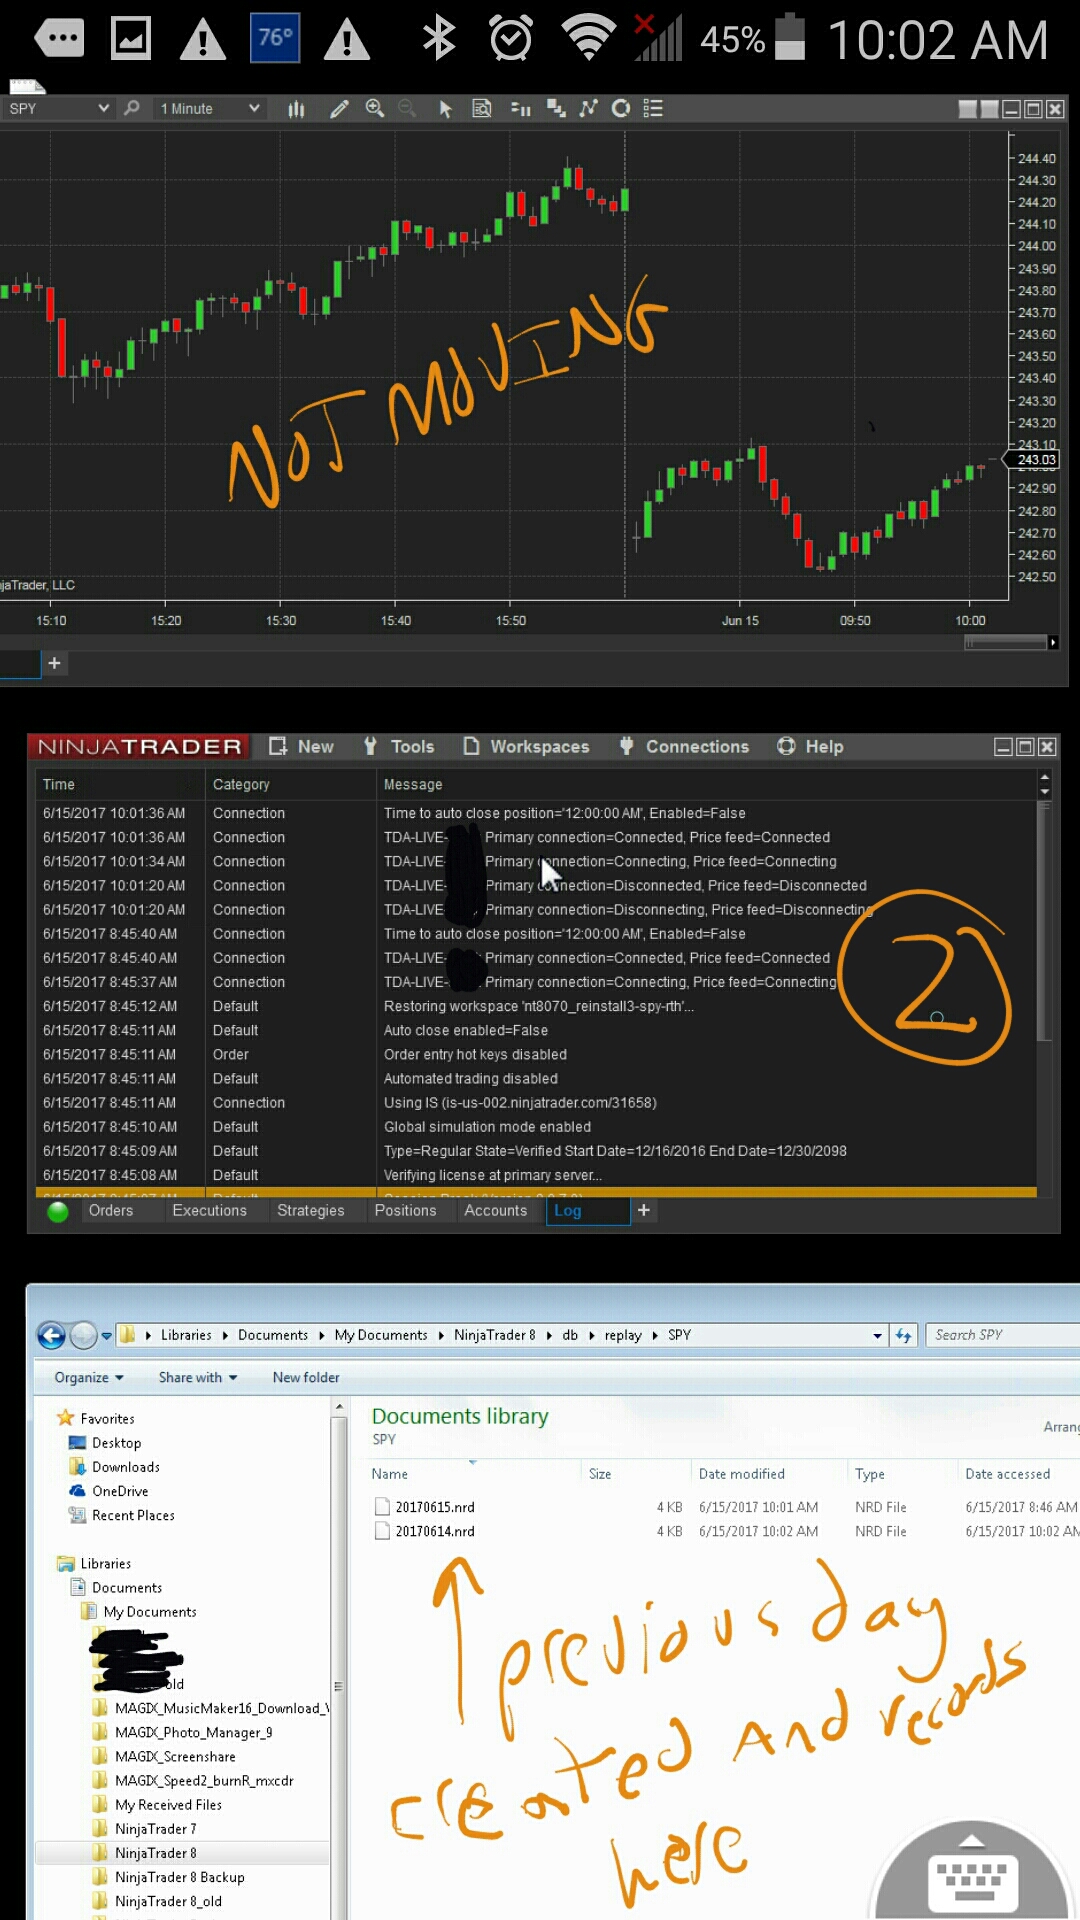Viewport: 1080px width, 1920px height.
Task: Click green connection status indicator
Action: click(x=58, y=1211)
